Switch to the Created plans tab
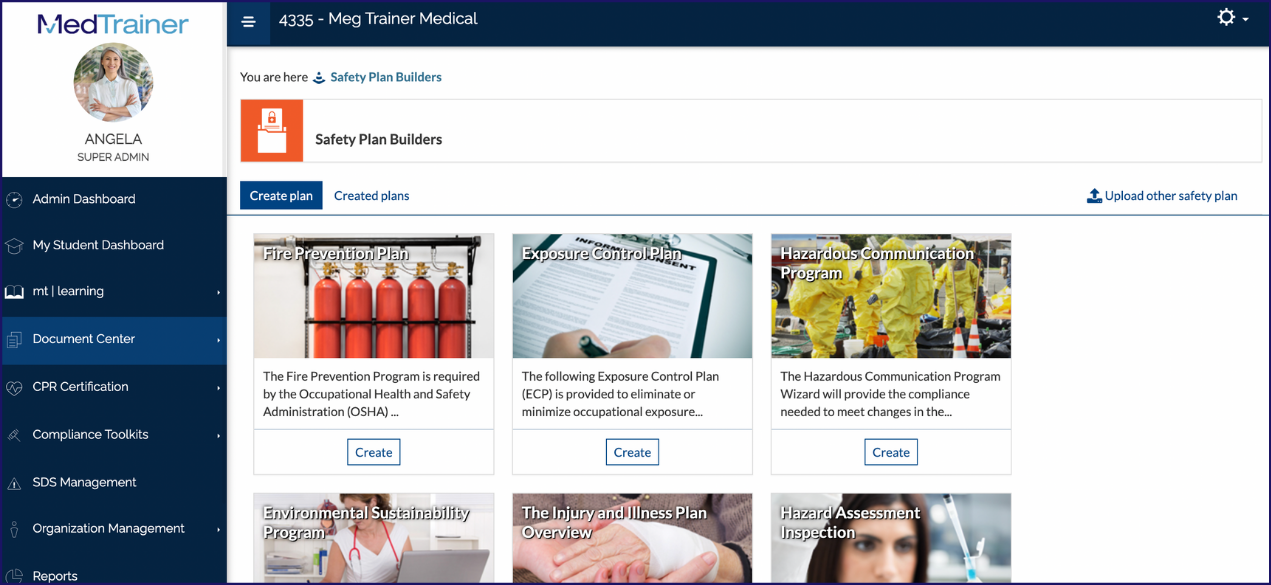This screenshot has width=1271, height=585. pos(371,196)
